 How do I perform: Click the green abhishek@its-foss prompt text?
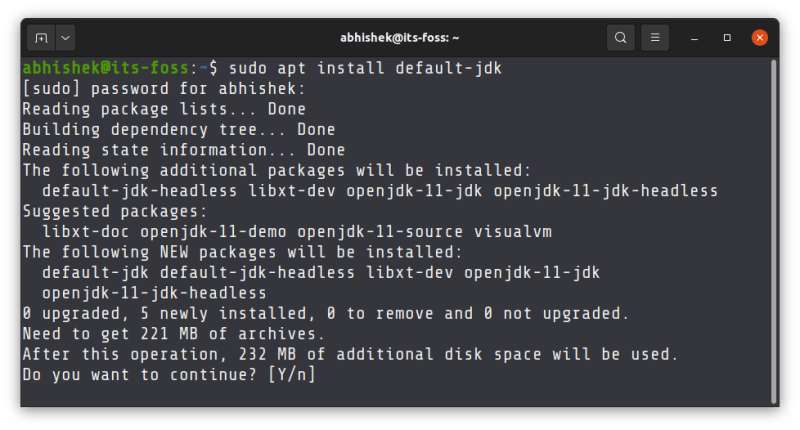pyautogui.click(x=110, y=69)
